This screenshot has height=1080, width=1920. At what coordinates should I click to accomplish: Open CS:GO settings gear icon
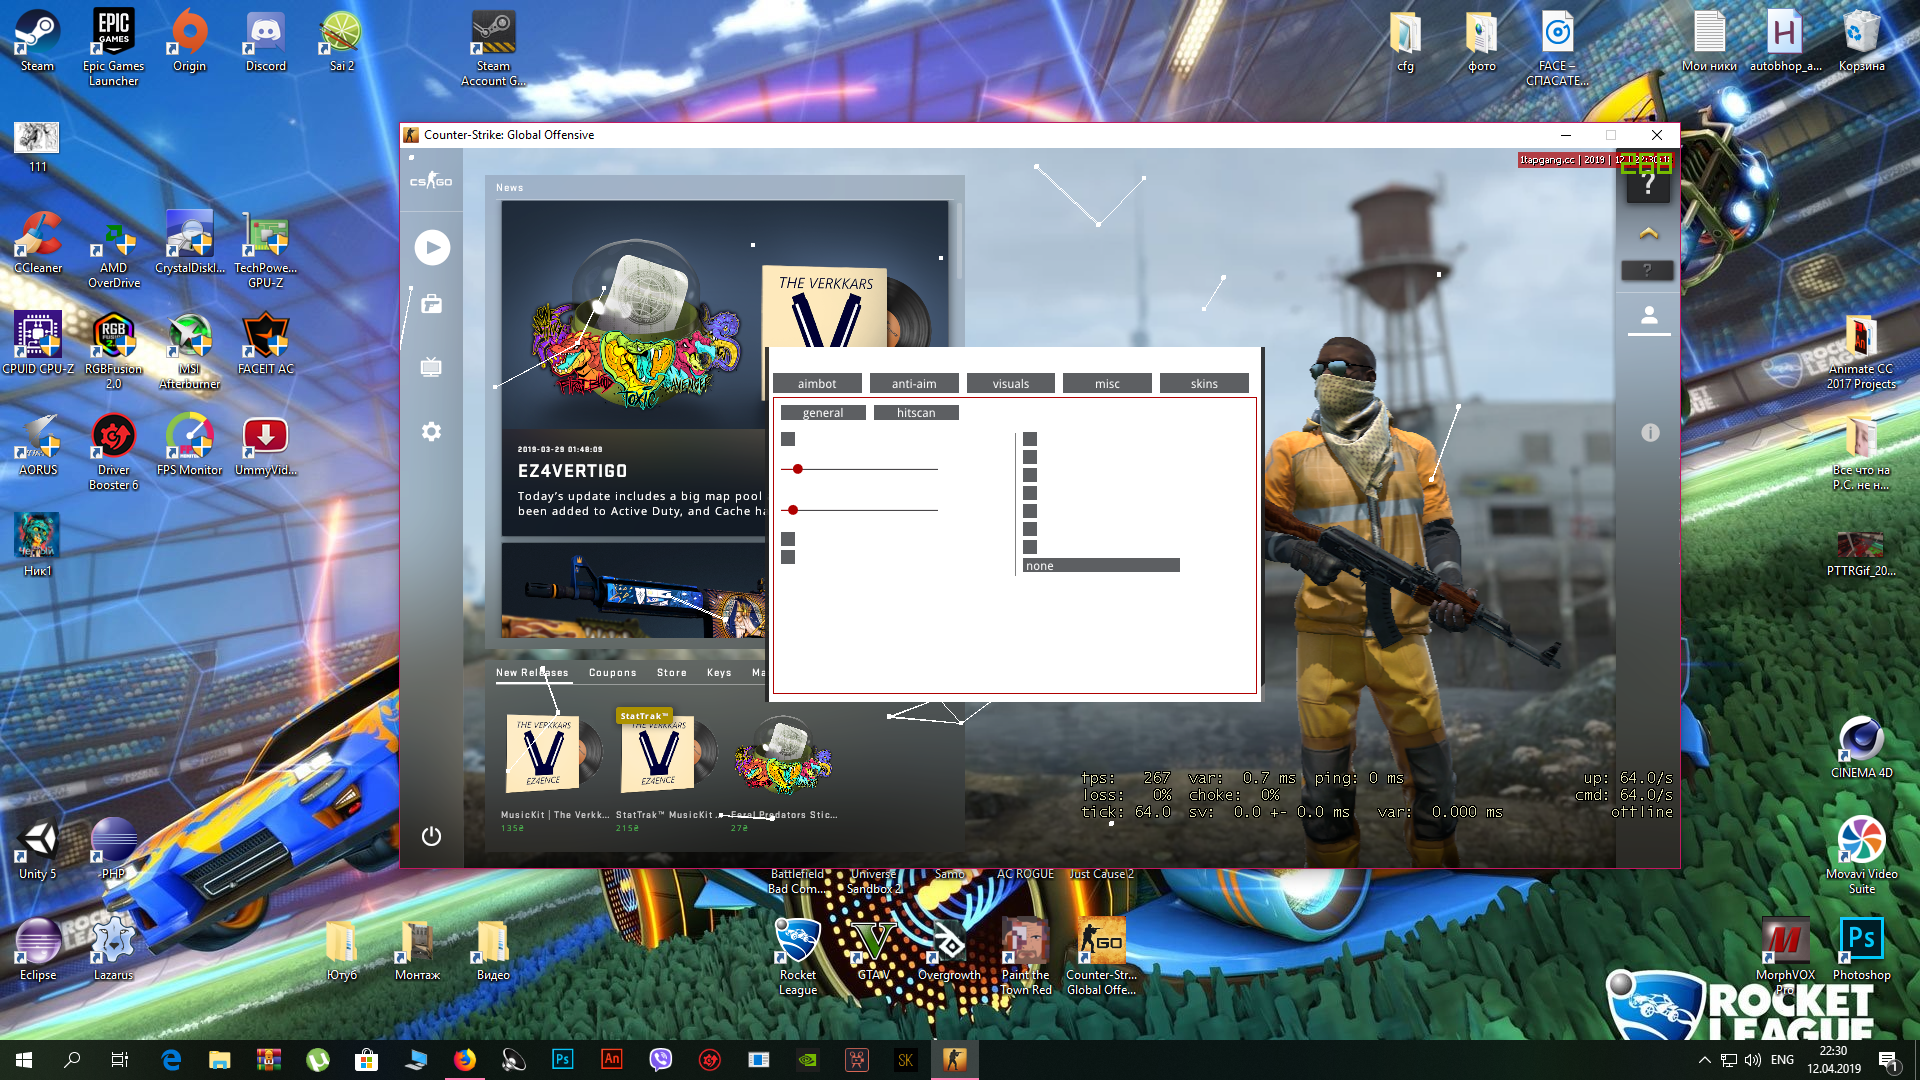(431, 432)
